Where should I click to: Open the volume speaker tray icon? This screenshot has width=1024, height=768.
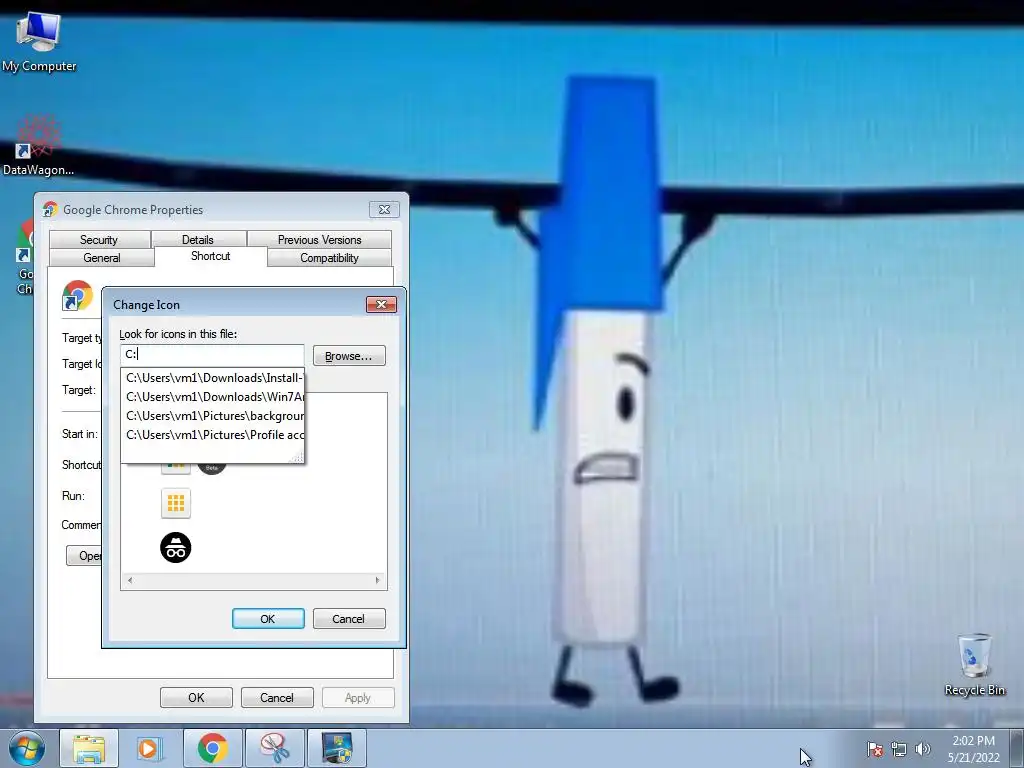pos(922,749)
